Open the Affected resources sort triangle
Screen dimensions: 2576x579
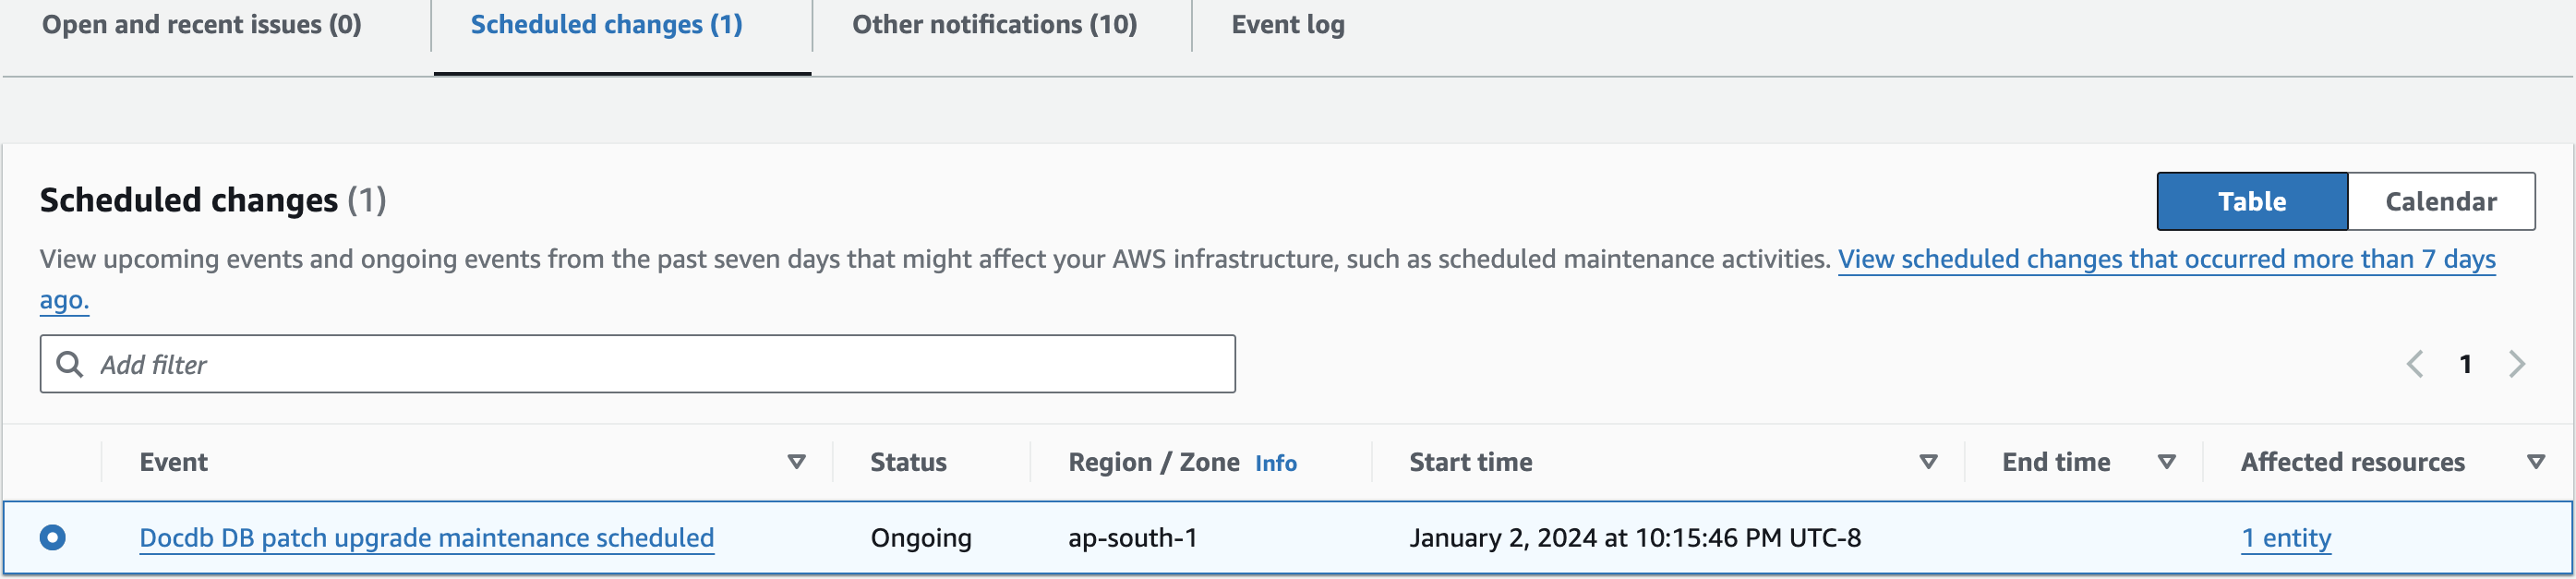pos(2537,461)
